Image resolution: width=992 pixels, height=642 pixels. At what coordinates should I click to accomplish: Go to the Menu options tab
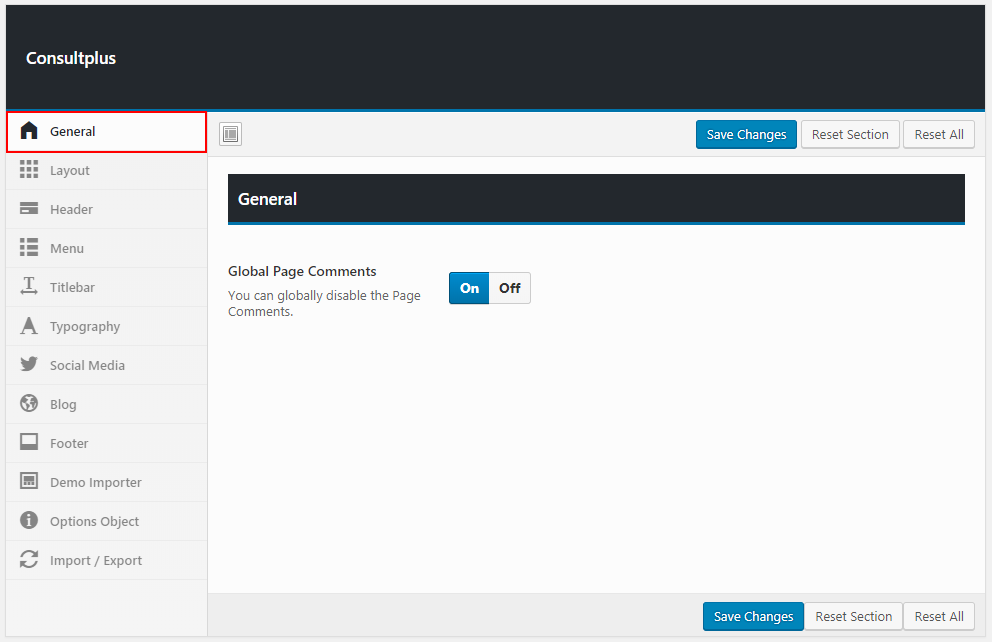(67, 248)
